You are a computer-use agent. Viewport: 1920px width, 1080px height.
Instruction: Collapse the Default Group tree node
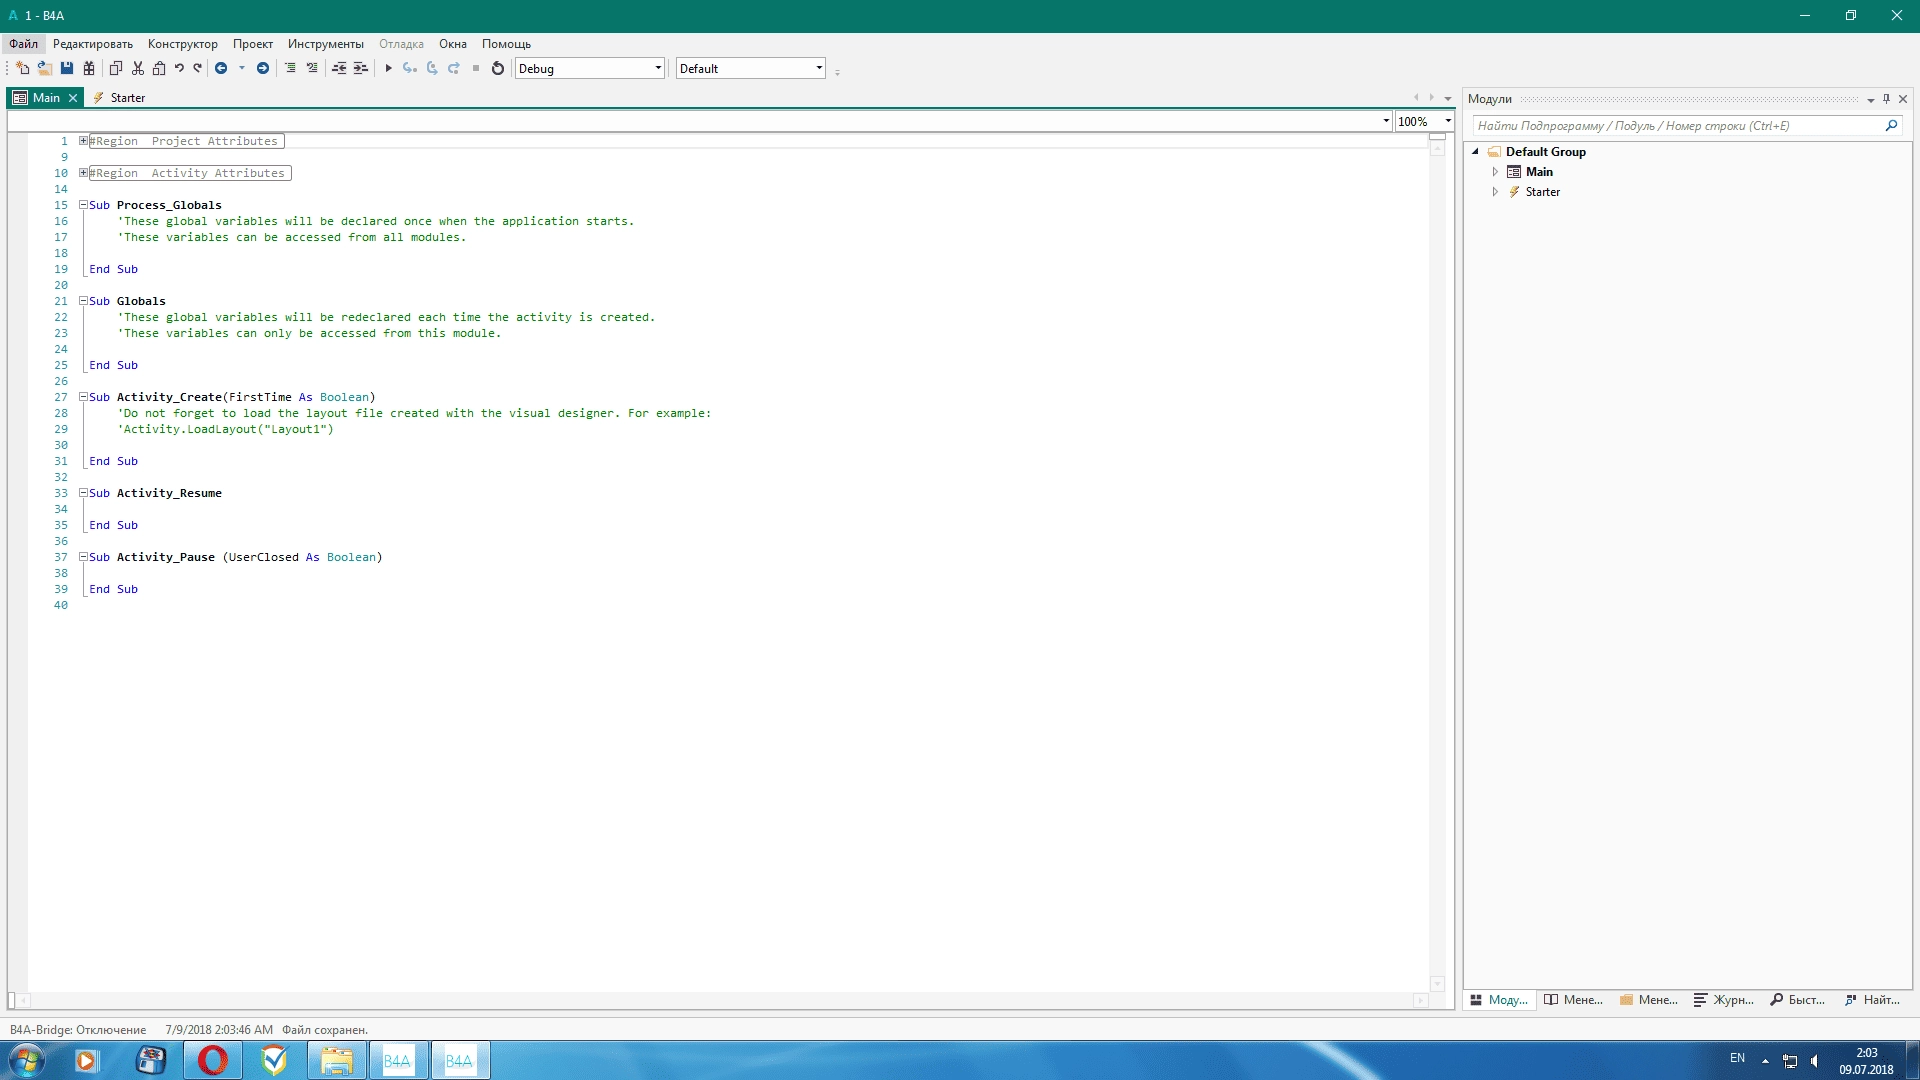(1475, 152)
